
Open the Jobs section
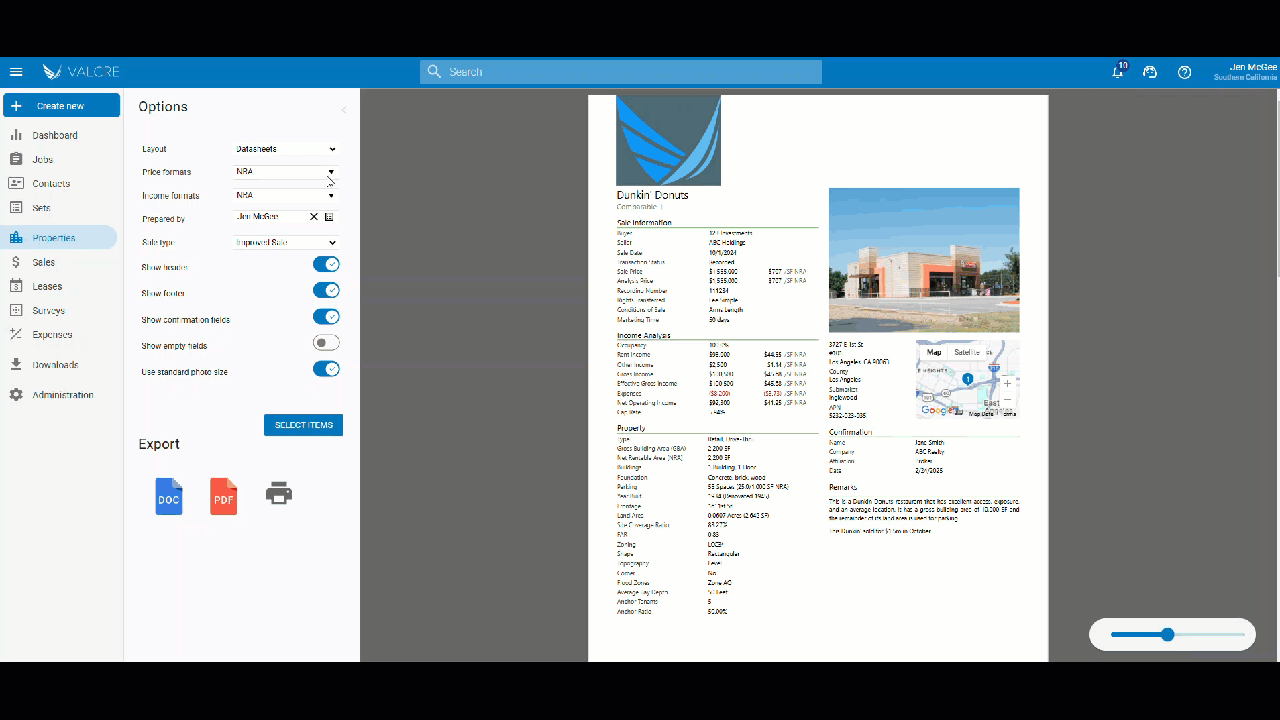42,160
